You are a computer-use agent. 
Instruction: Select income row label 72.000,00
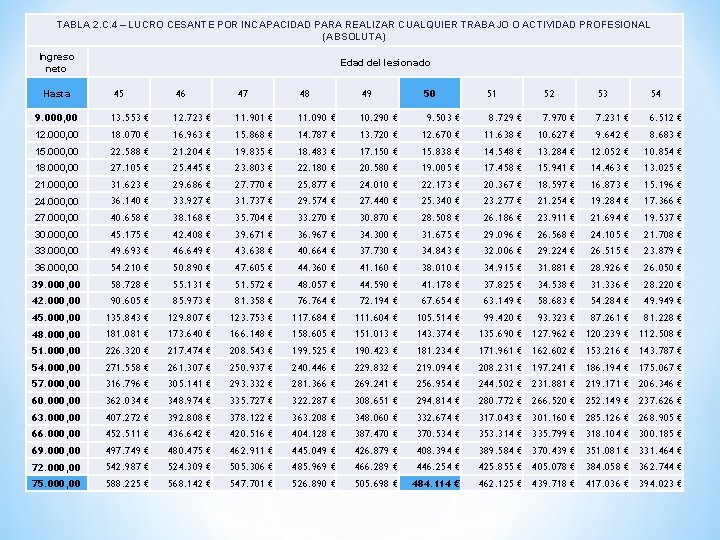(56, 467)
